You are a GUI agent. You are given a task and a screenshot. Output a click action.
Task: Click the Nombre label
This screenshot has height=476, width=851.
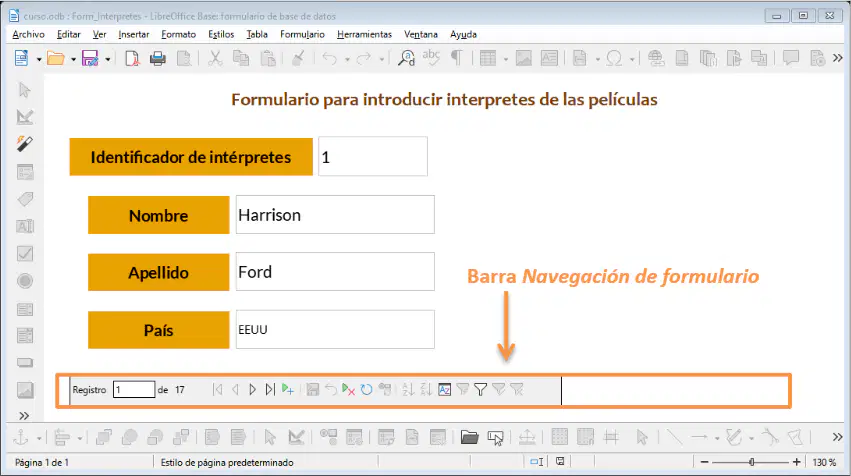click(x=158, y=215)
